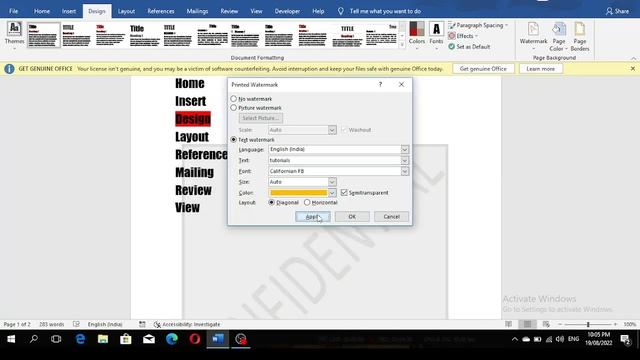Select the Picture watermark radio button

(233, 108)
